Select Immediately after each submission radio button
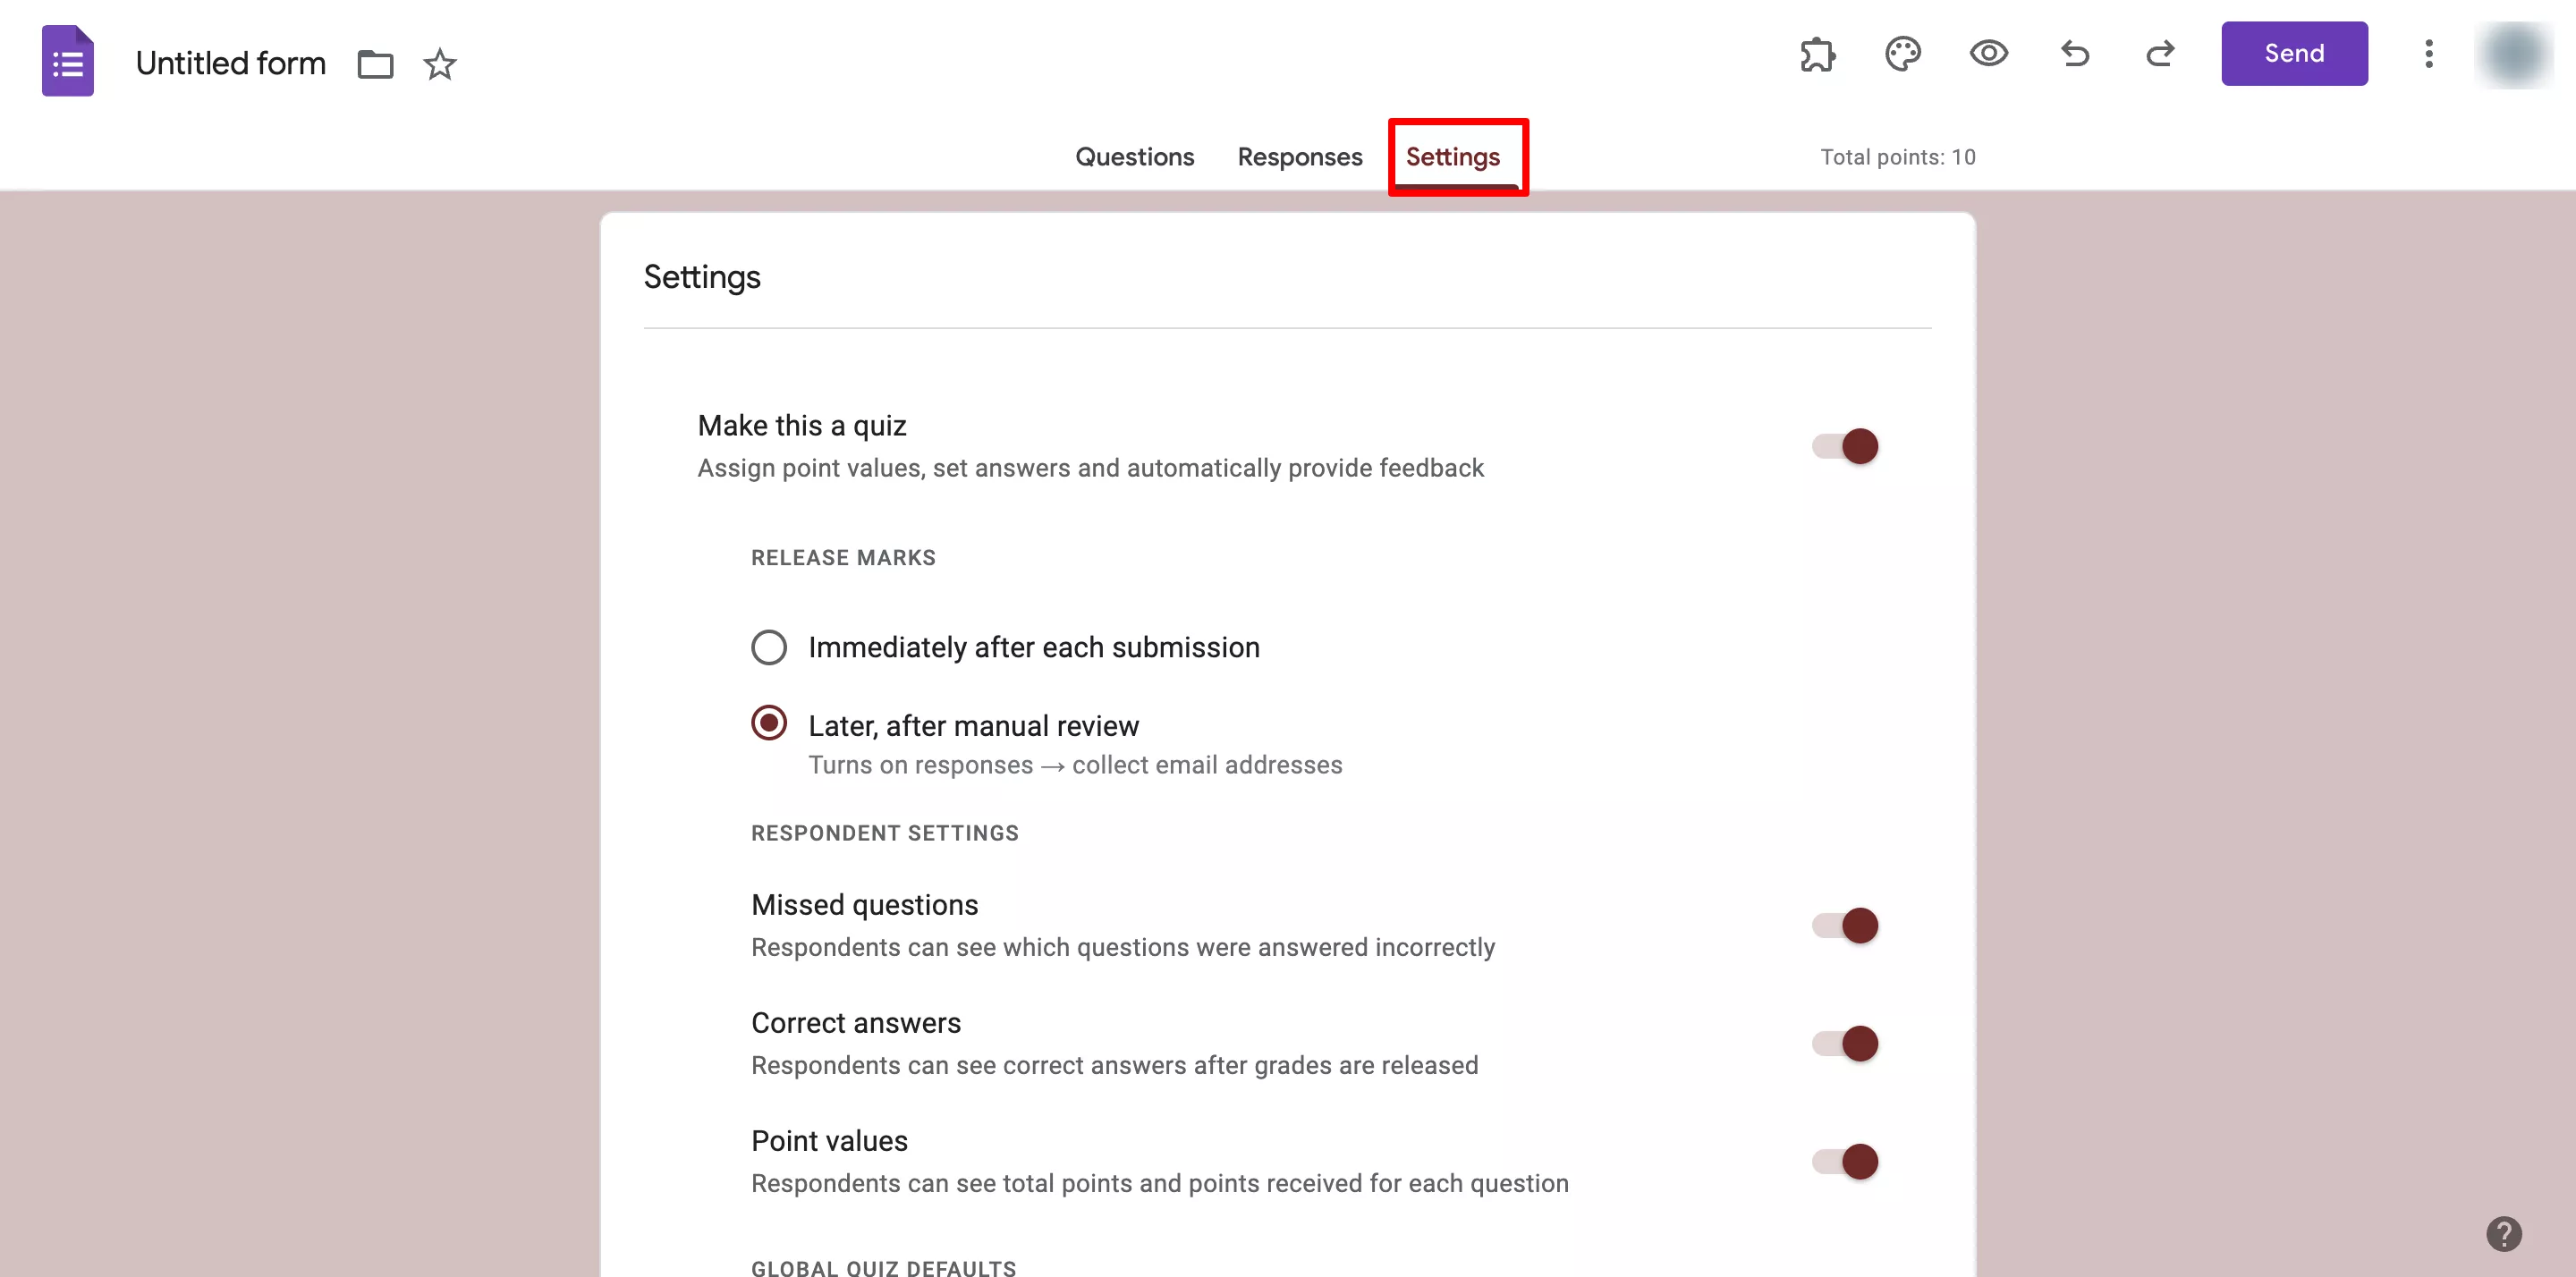This screenshot has height=1277, width=2576. pyautogui.click(x=767, y=646)
